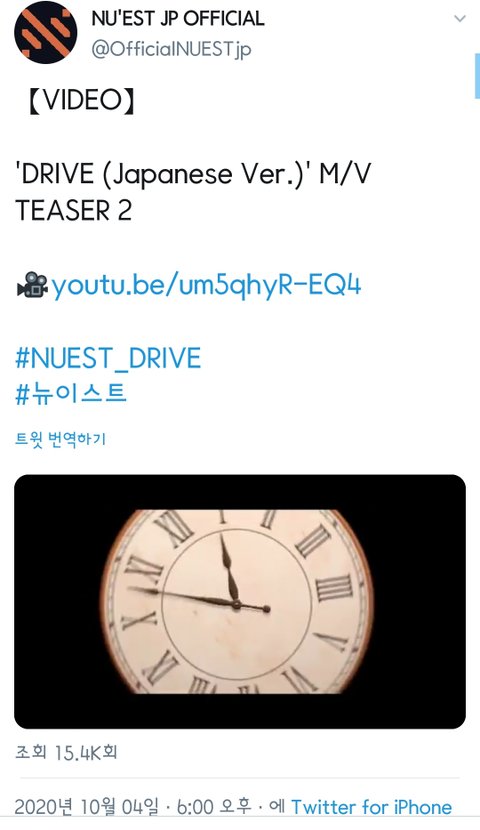Open the #뉴이스트 hashtag
The image size is (480, 830).
point(71,394)
